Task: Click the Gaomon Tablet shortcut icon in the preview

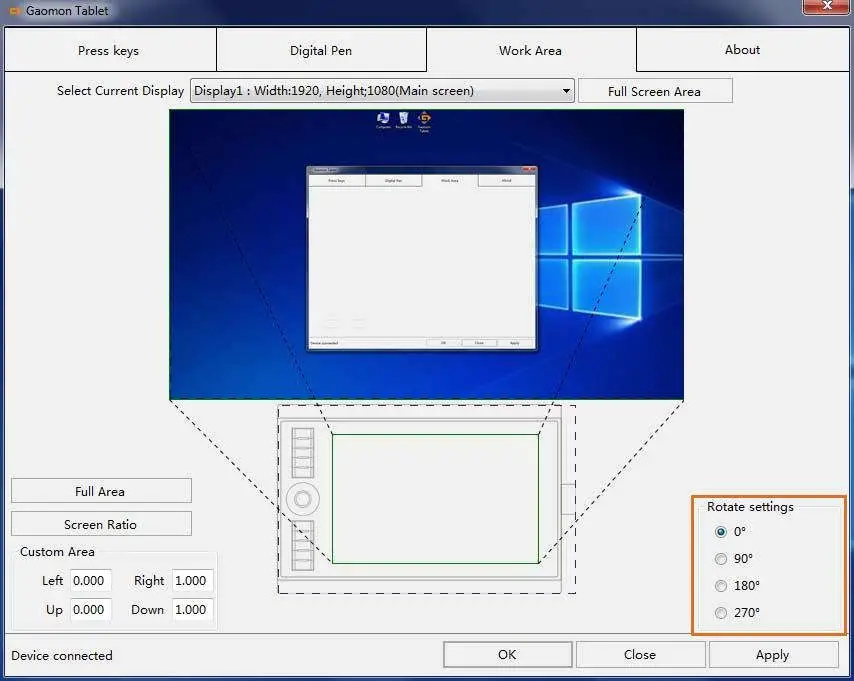Action: (424, 120)
